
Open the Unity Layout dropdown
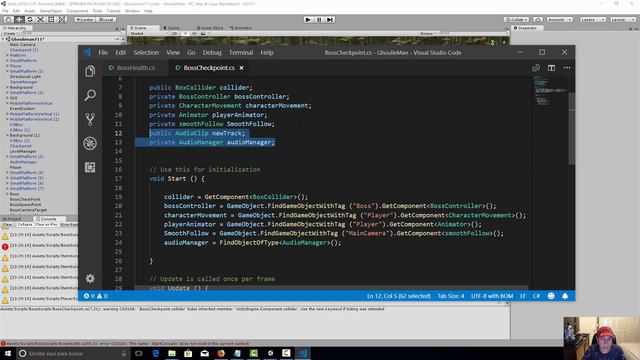click(622, 20)
